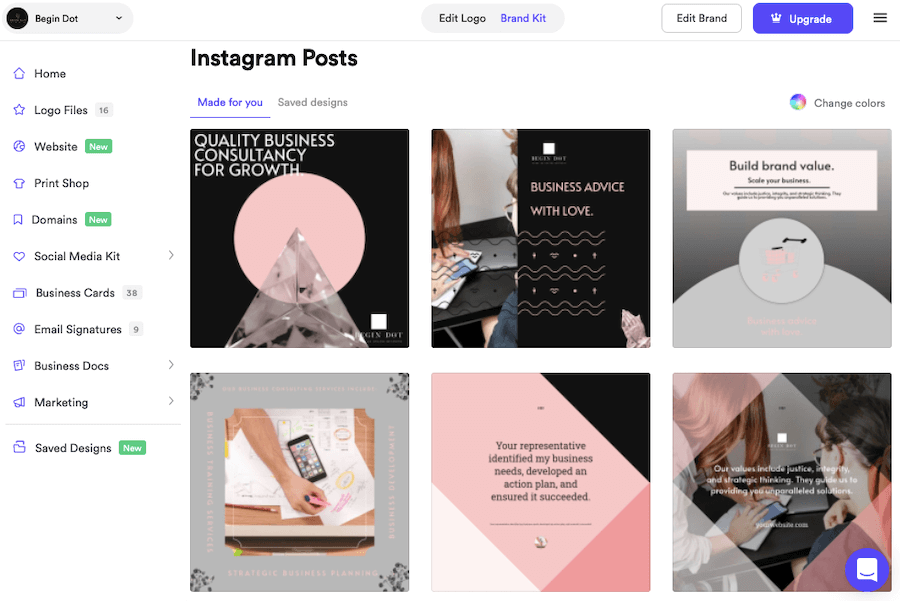The height and width of the screenshot is (601, 900).
Task: Click the Logo Files star icon
Action: (x=19, y=110)
